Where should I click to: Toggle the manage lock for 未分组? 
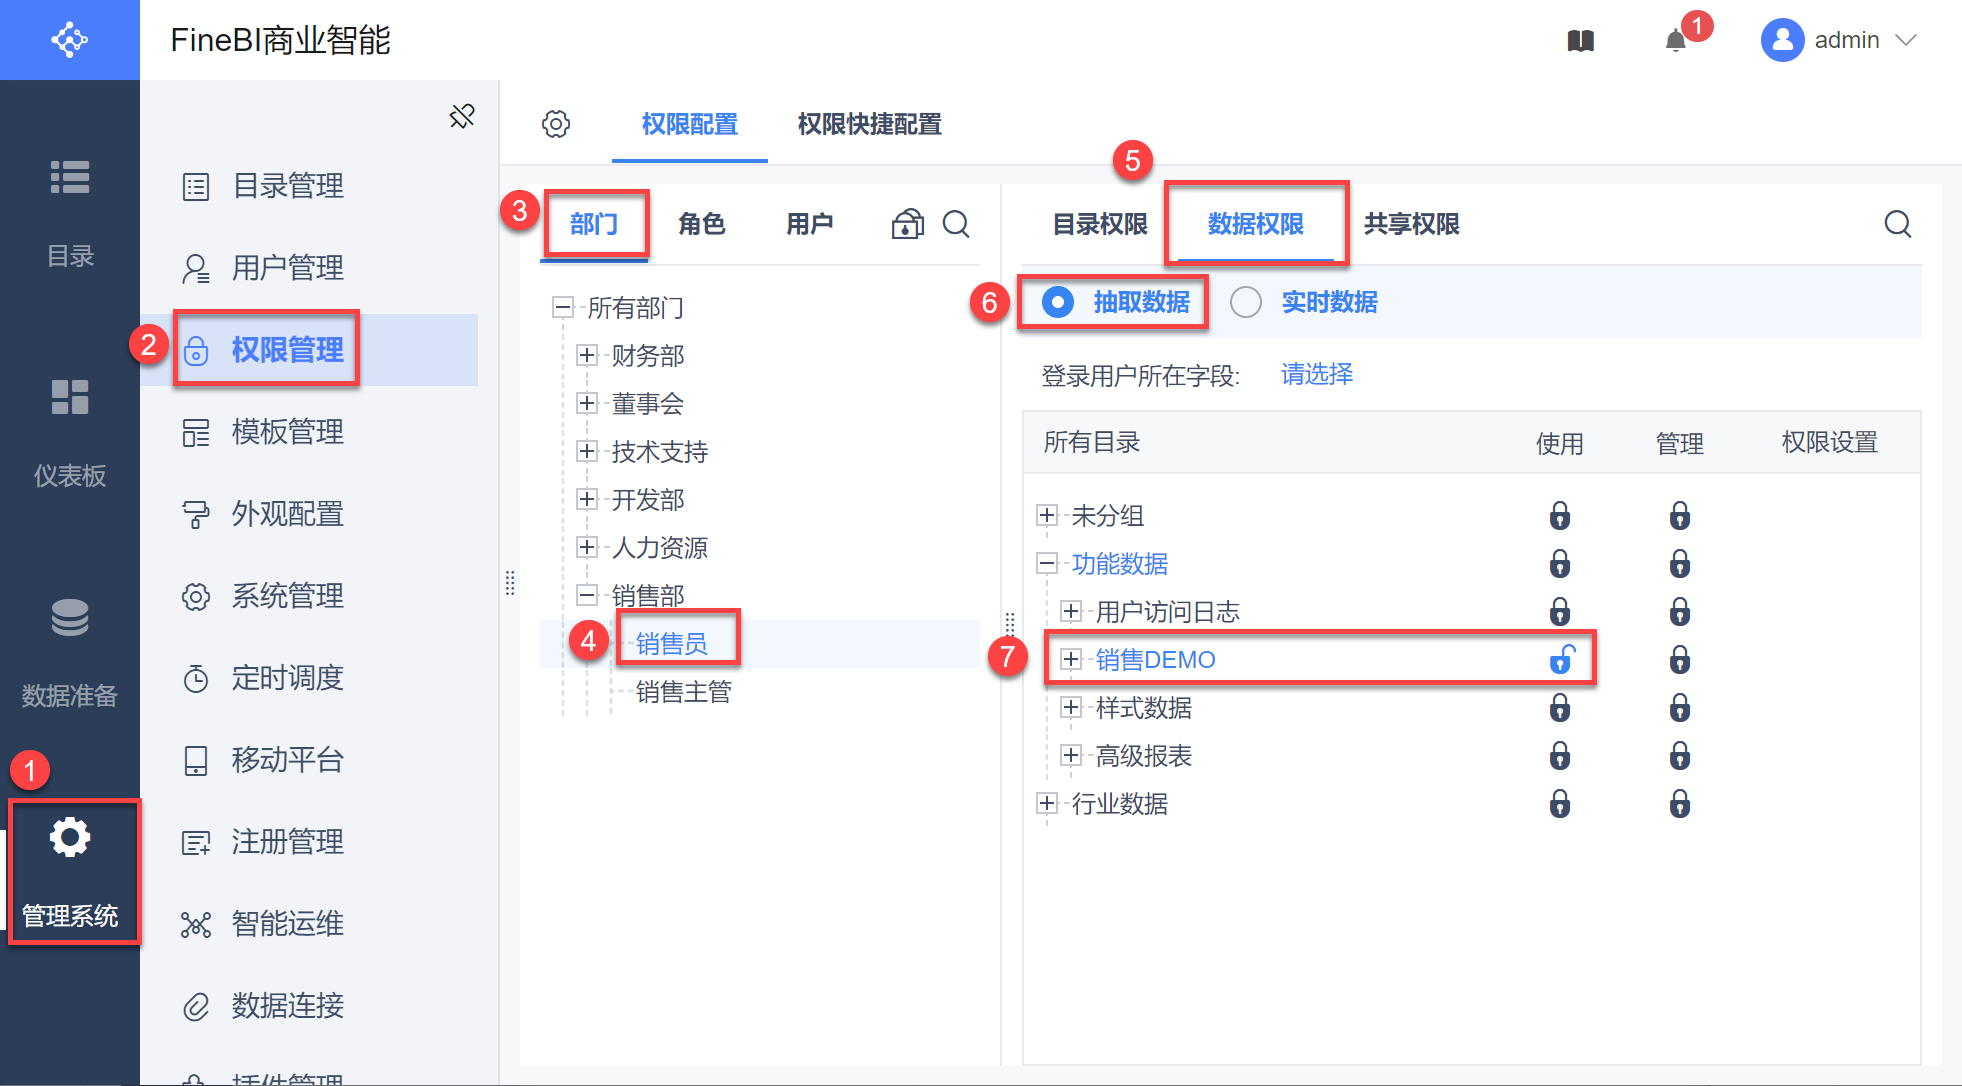1679,516
